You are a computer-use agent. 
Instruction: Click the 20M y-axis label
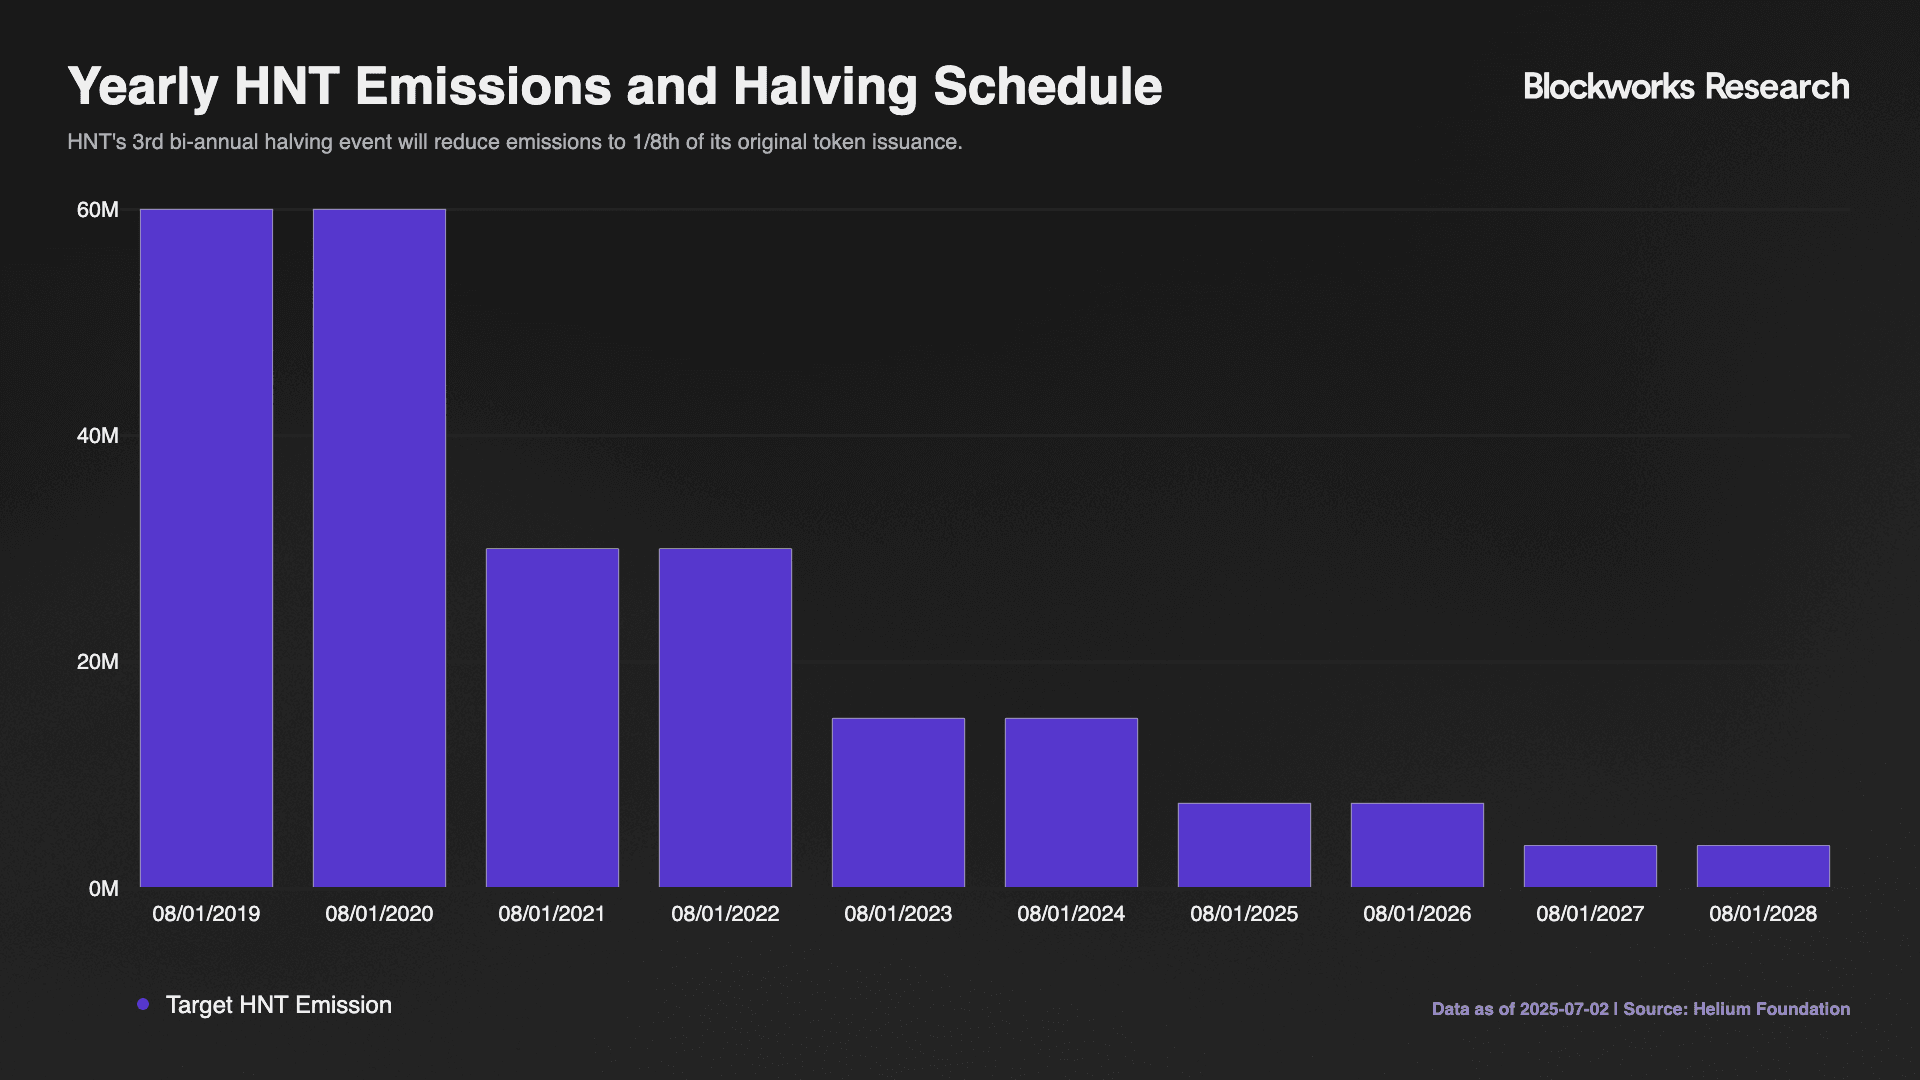98,662
